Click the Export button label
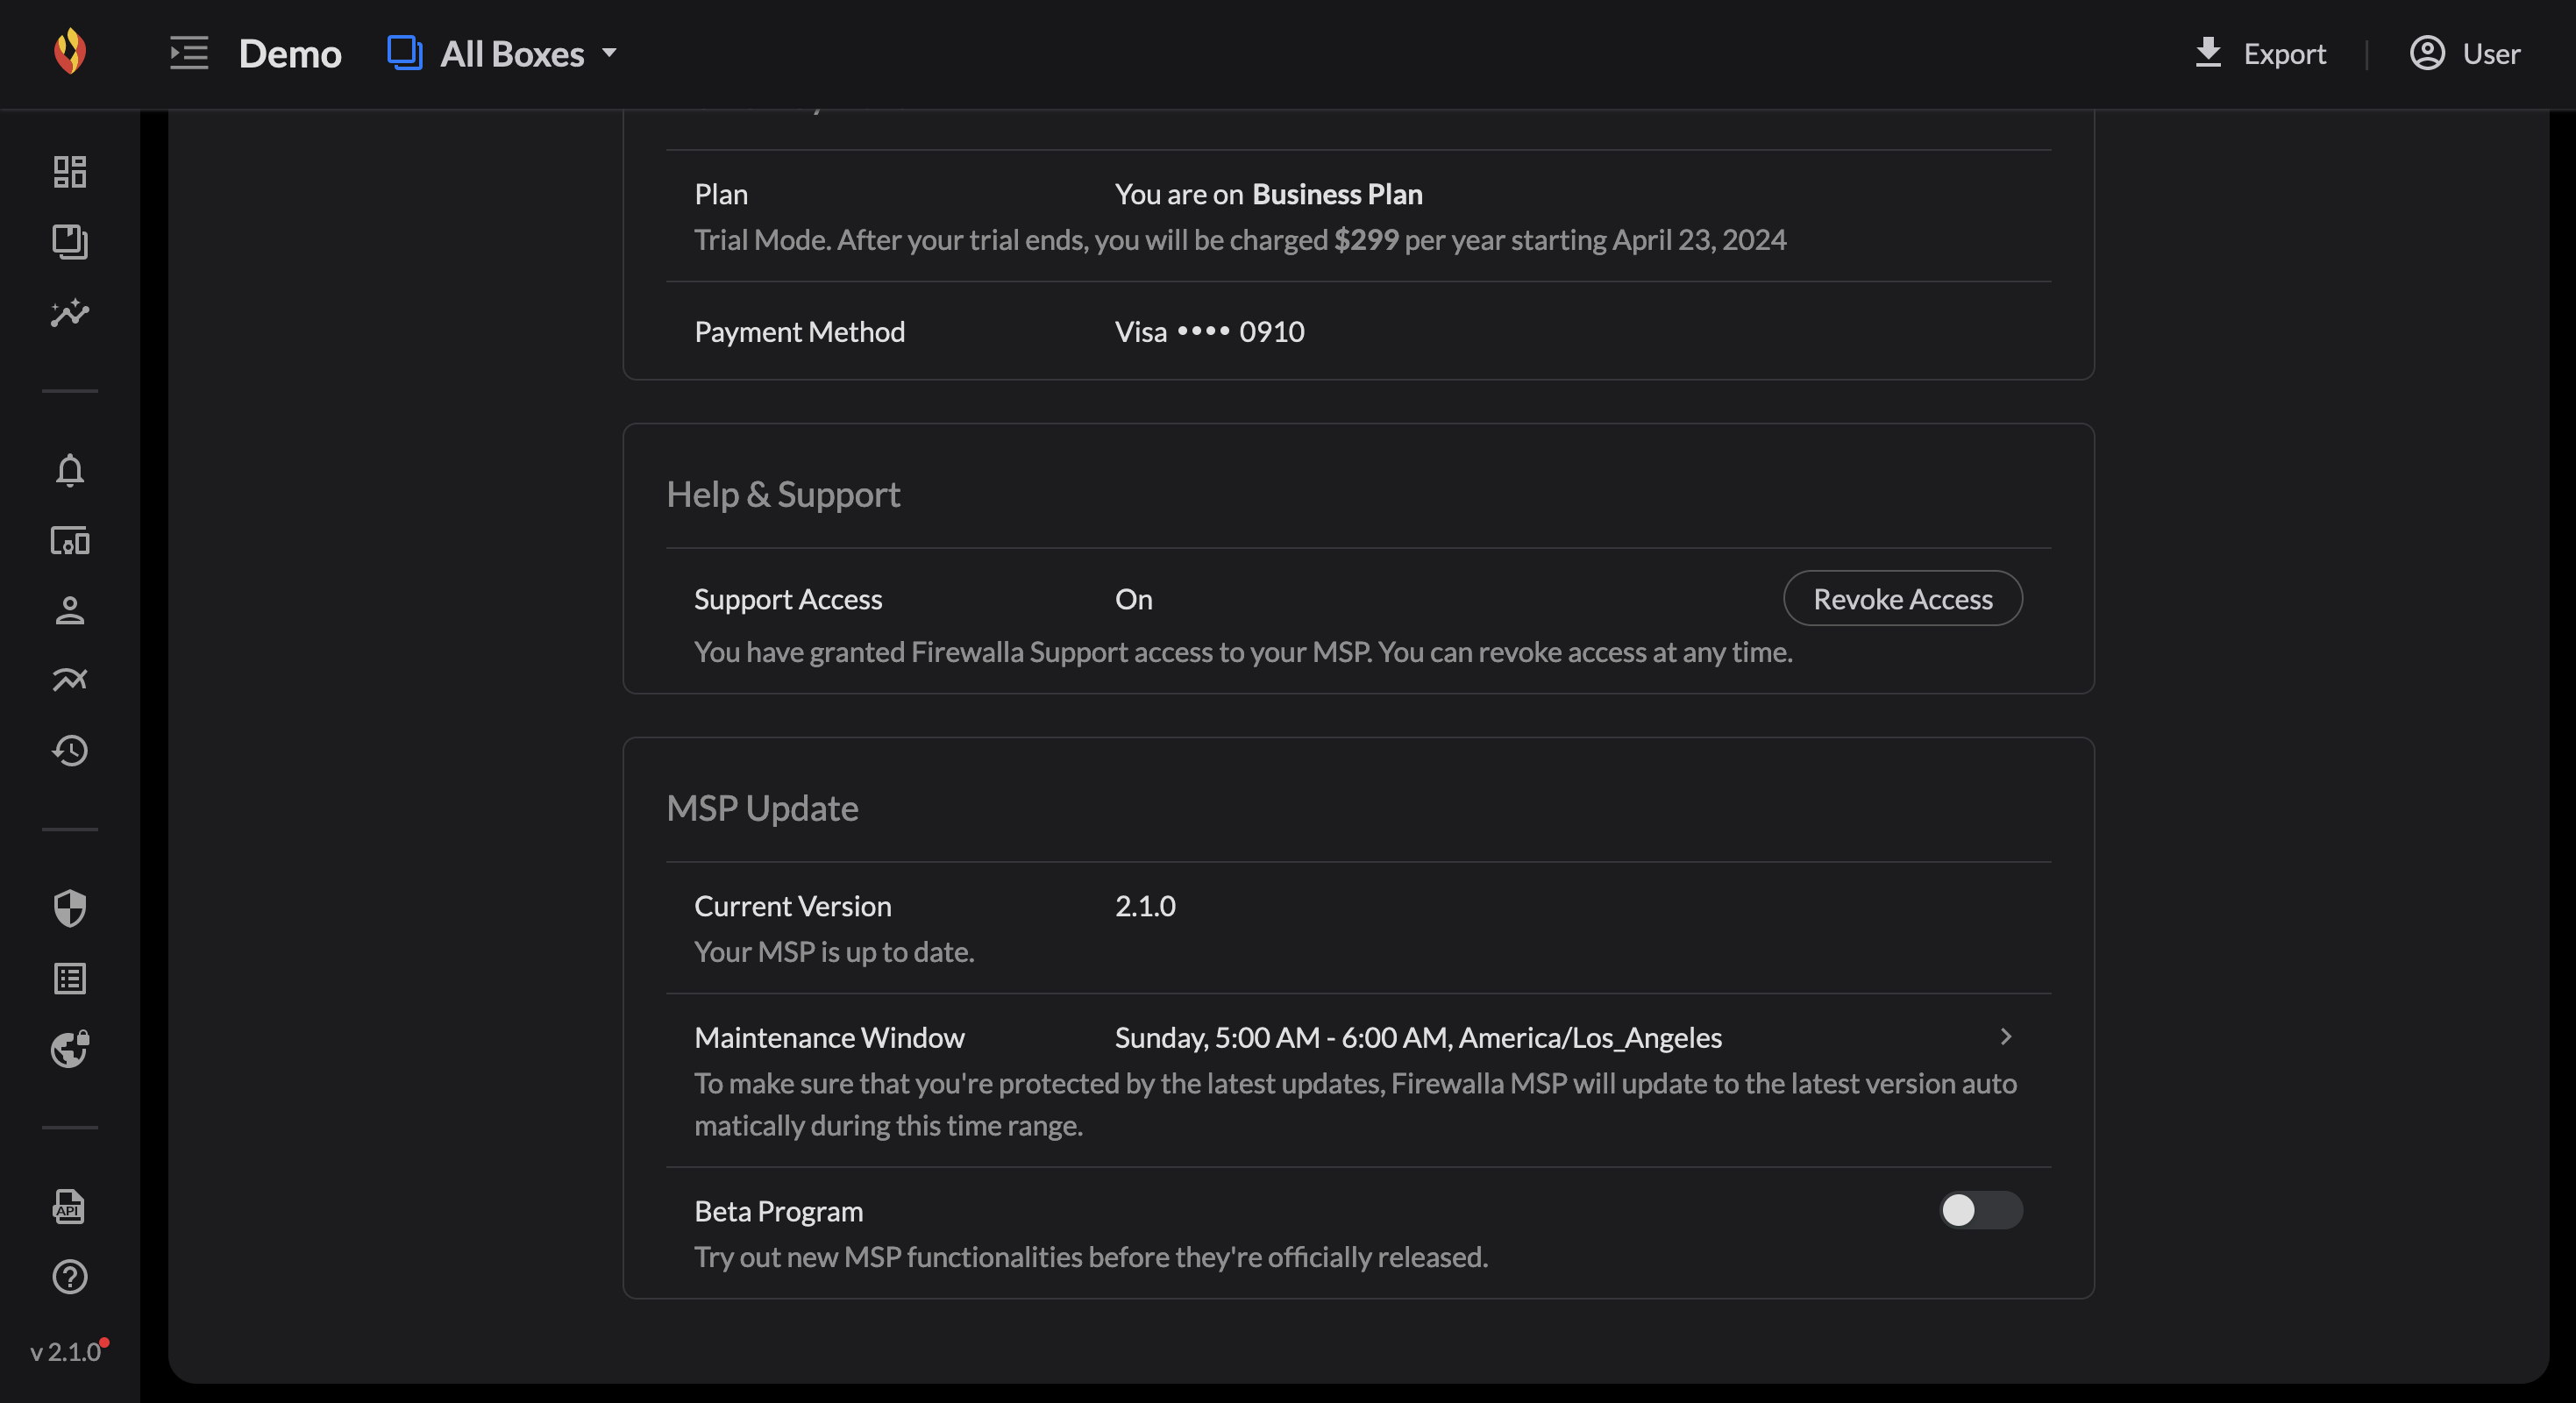The width and height of the screenshot is (2576, 1403). [x=2284, y=53]
